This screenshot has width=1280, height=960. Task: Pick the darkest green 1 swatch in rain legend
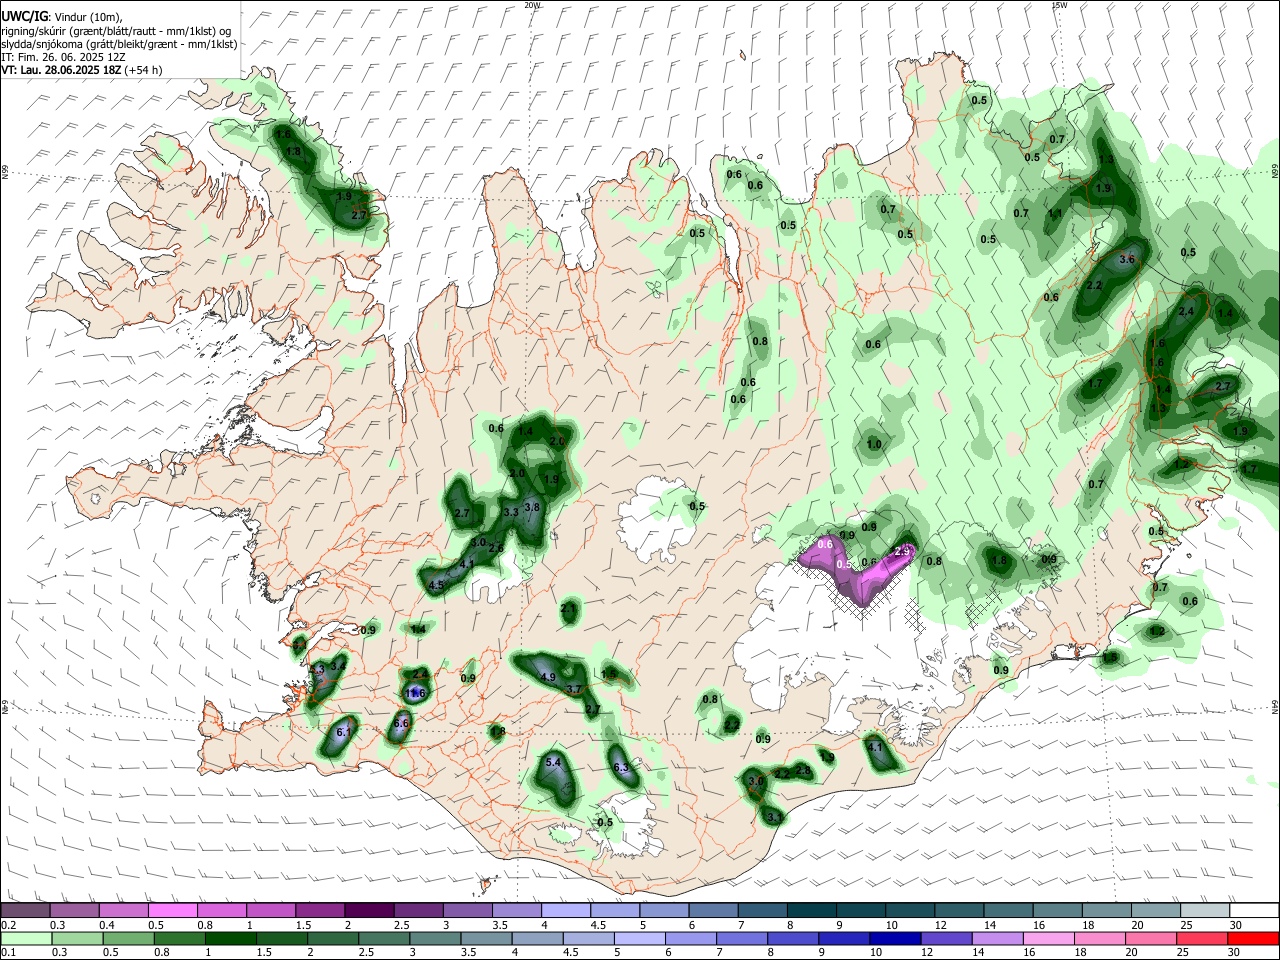230,938
